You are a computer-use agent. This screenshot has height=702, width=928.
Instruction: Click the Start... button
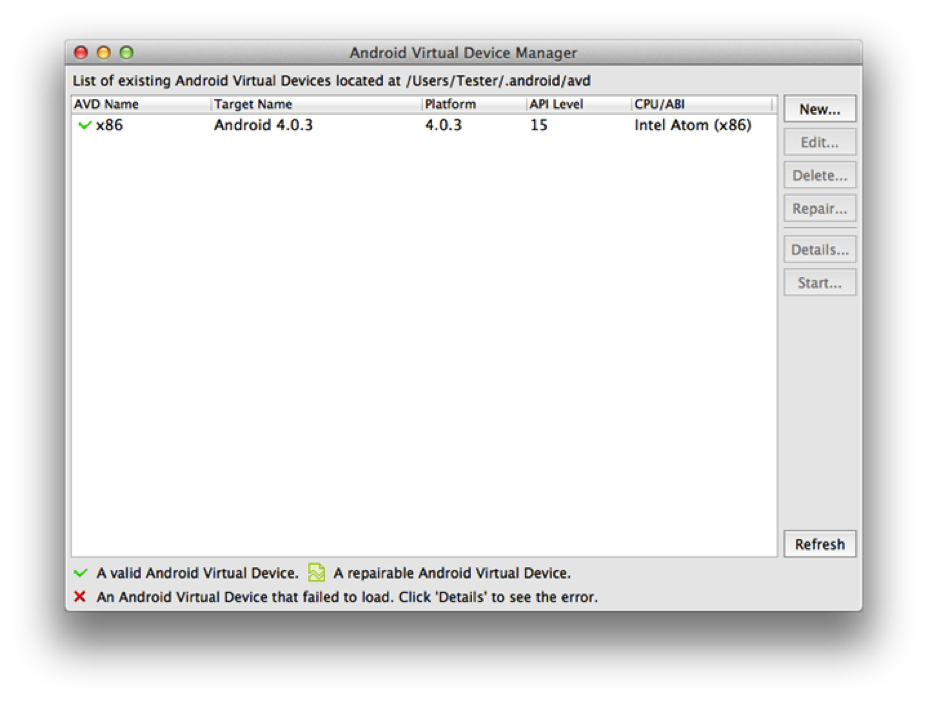[819, 283]
